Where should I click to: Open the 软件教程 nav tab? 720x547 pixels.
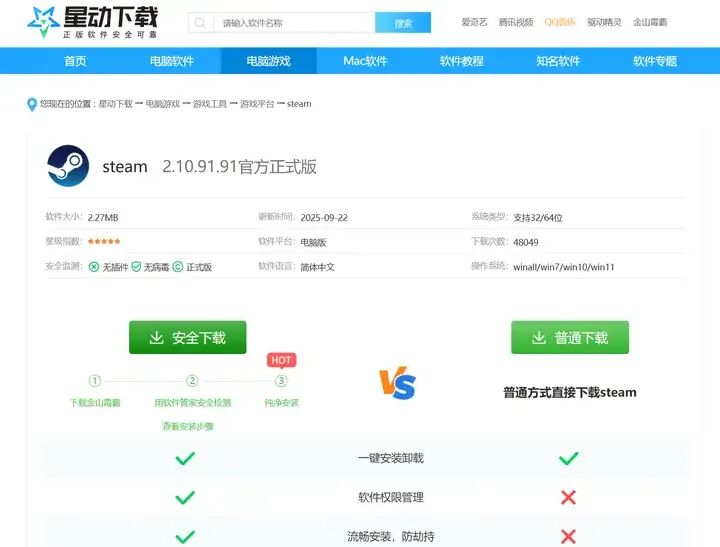(x=461, y=61)
